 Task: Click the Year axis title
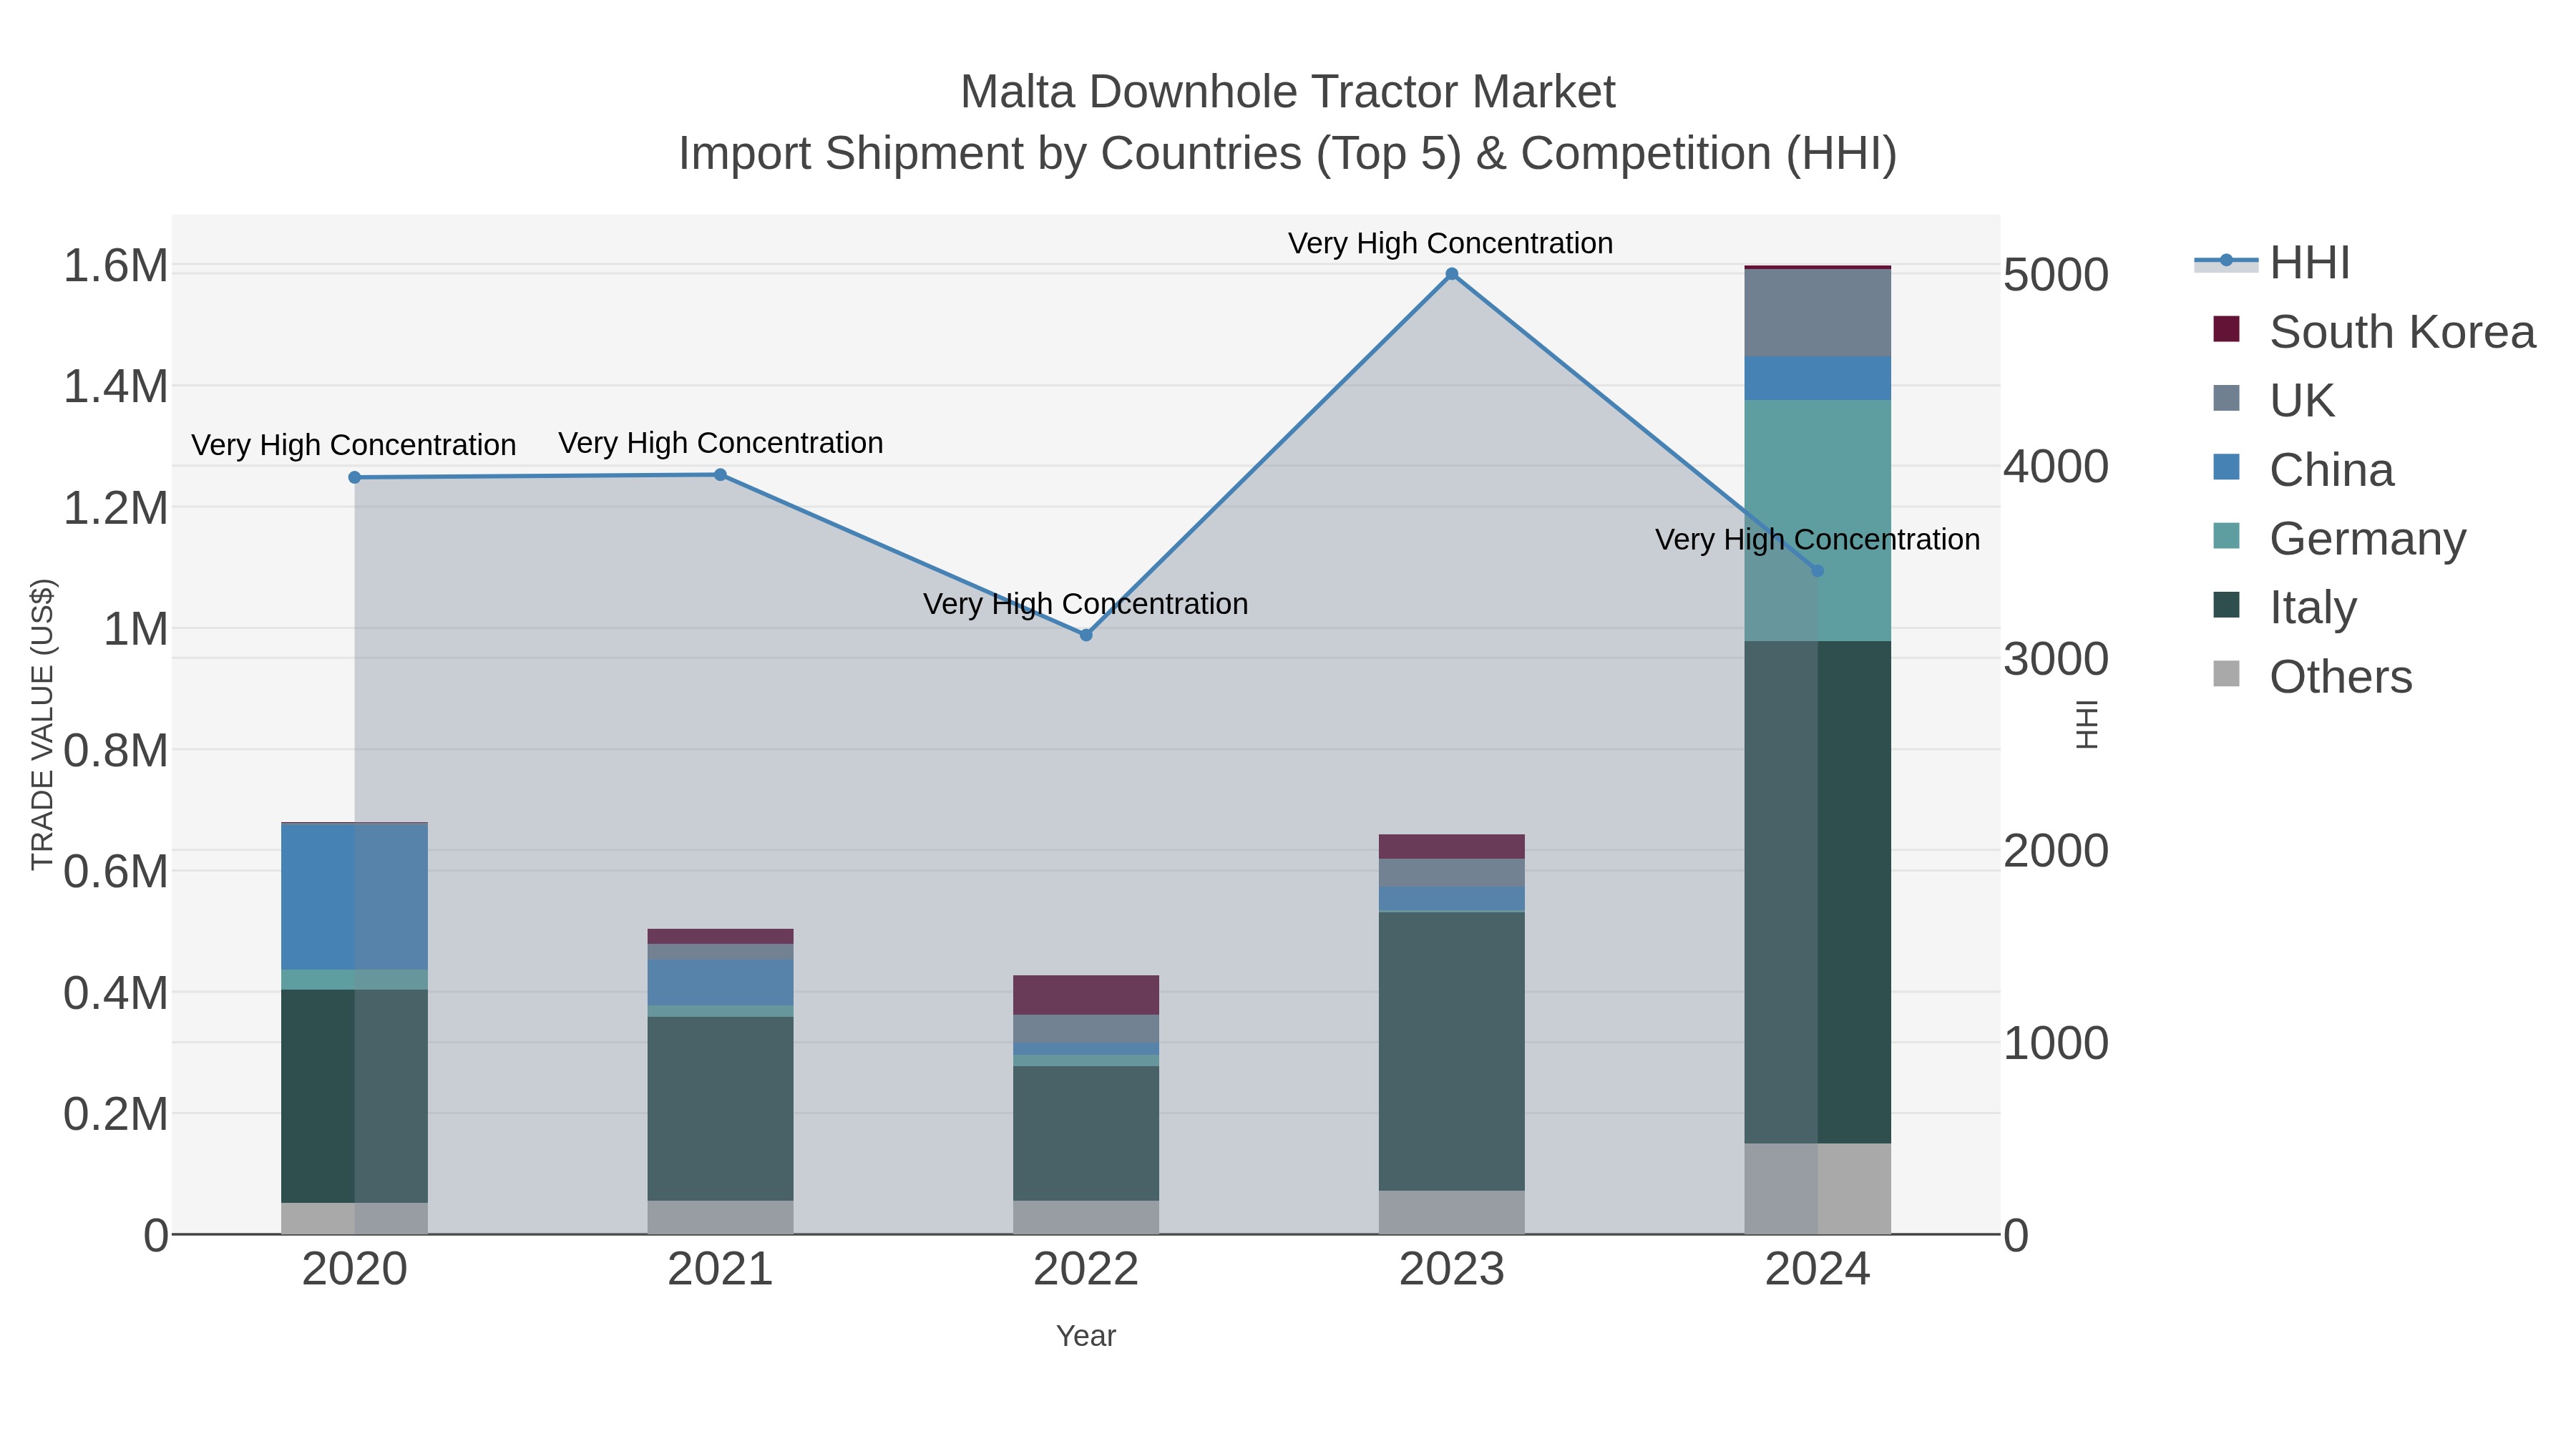pyautogui.click(x=1086, y=1336)
